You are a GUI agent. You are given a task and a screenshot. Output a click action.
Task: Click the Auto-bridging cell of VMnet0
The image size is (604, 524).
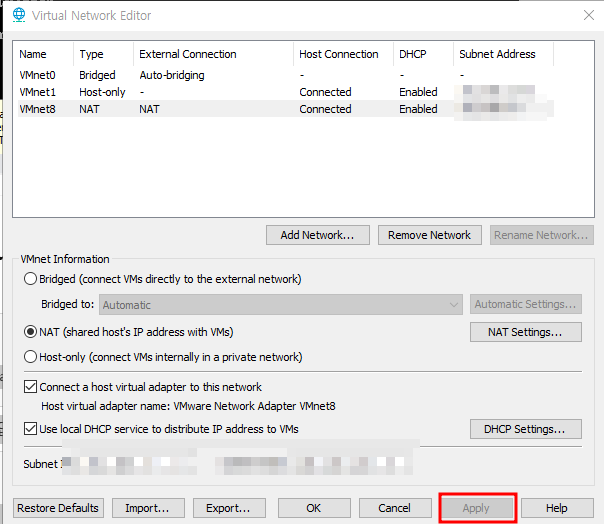tap(172, 75)
